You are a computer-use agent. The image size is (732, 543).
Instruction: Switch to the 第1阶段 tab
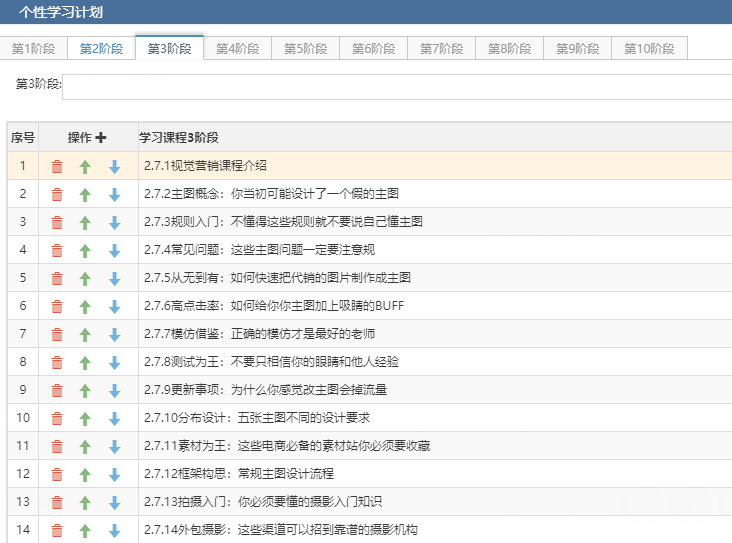click(33, 49)
